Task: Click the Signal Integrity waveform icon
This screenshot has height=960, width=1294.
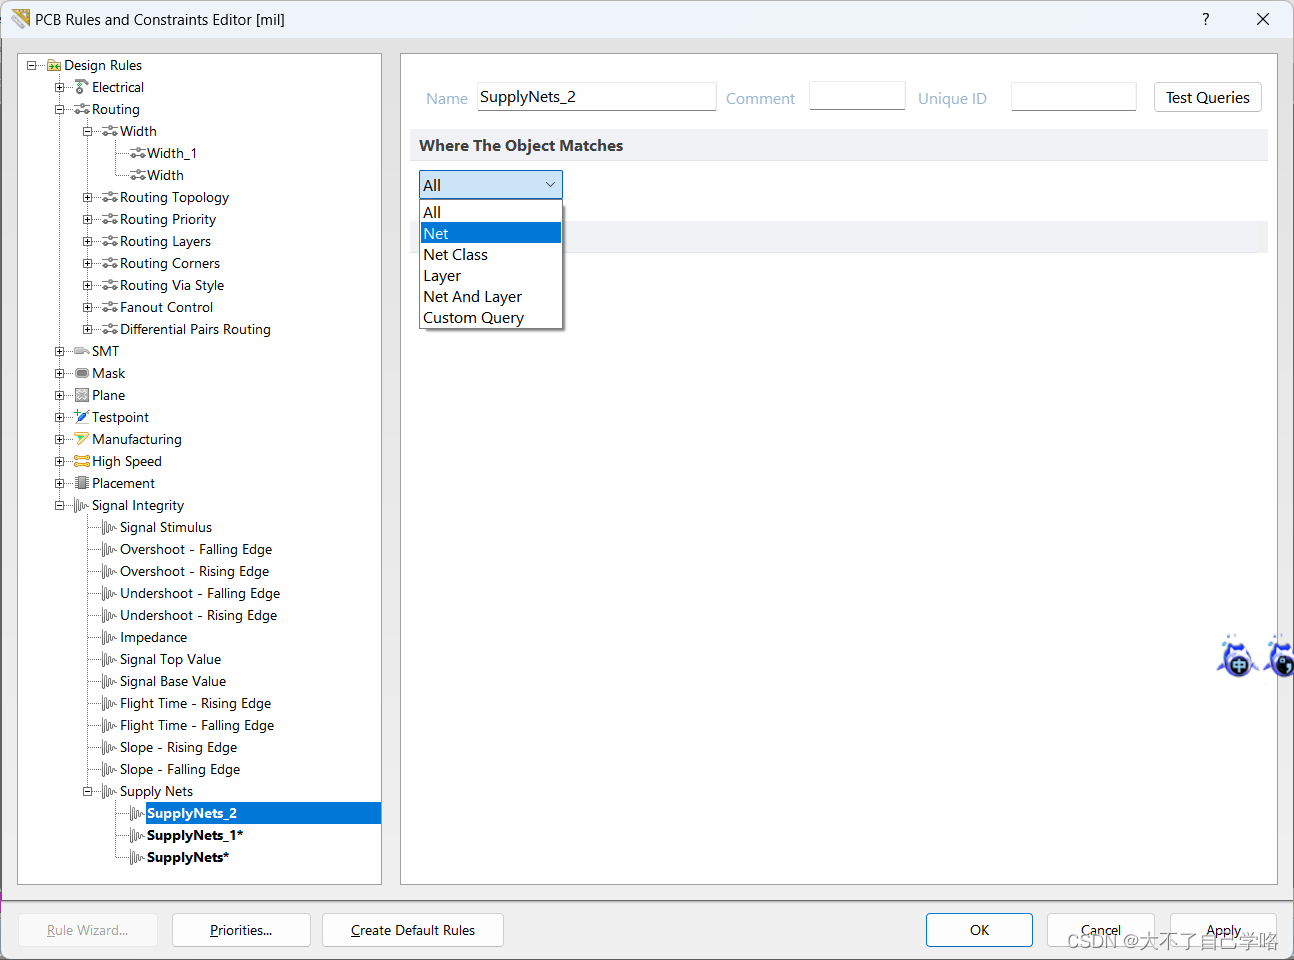Action: tap(82, 505)
